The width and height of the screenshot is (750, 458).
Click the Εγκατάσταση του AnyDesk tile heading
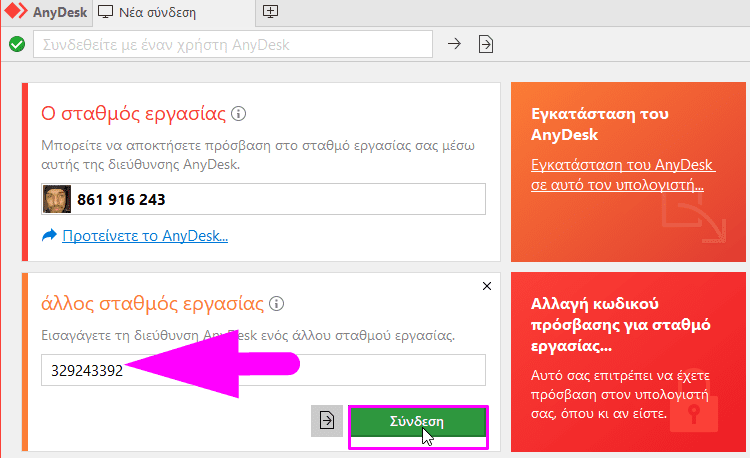coord(599,124)
